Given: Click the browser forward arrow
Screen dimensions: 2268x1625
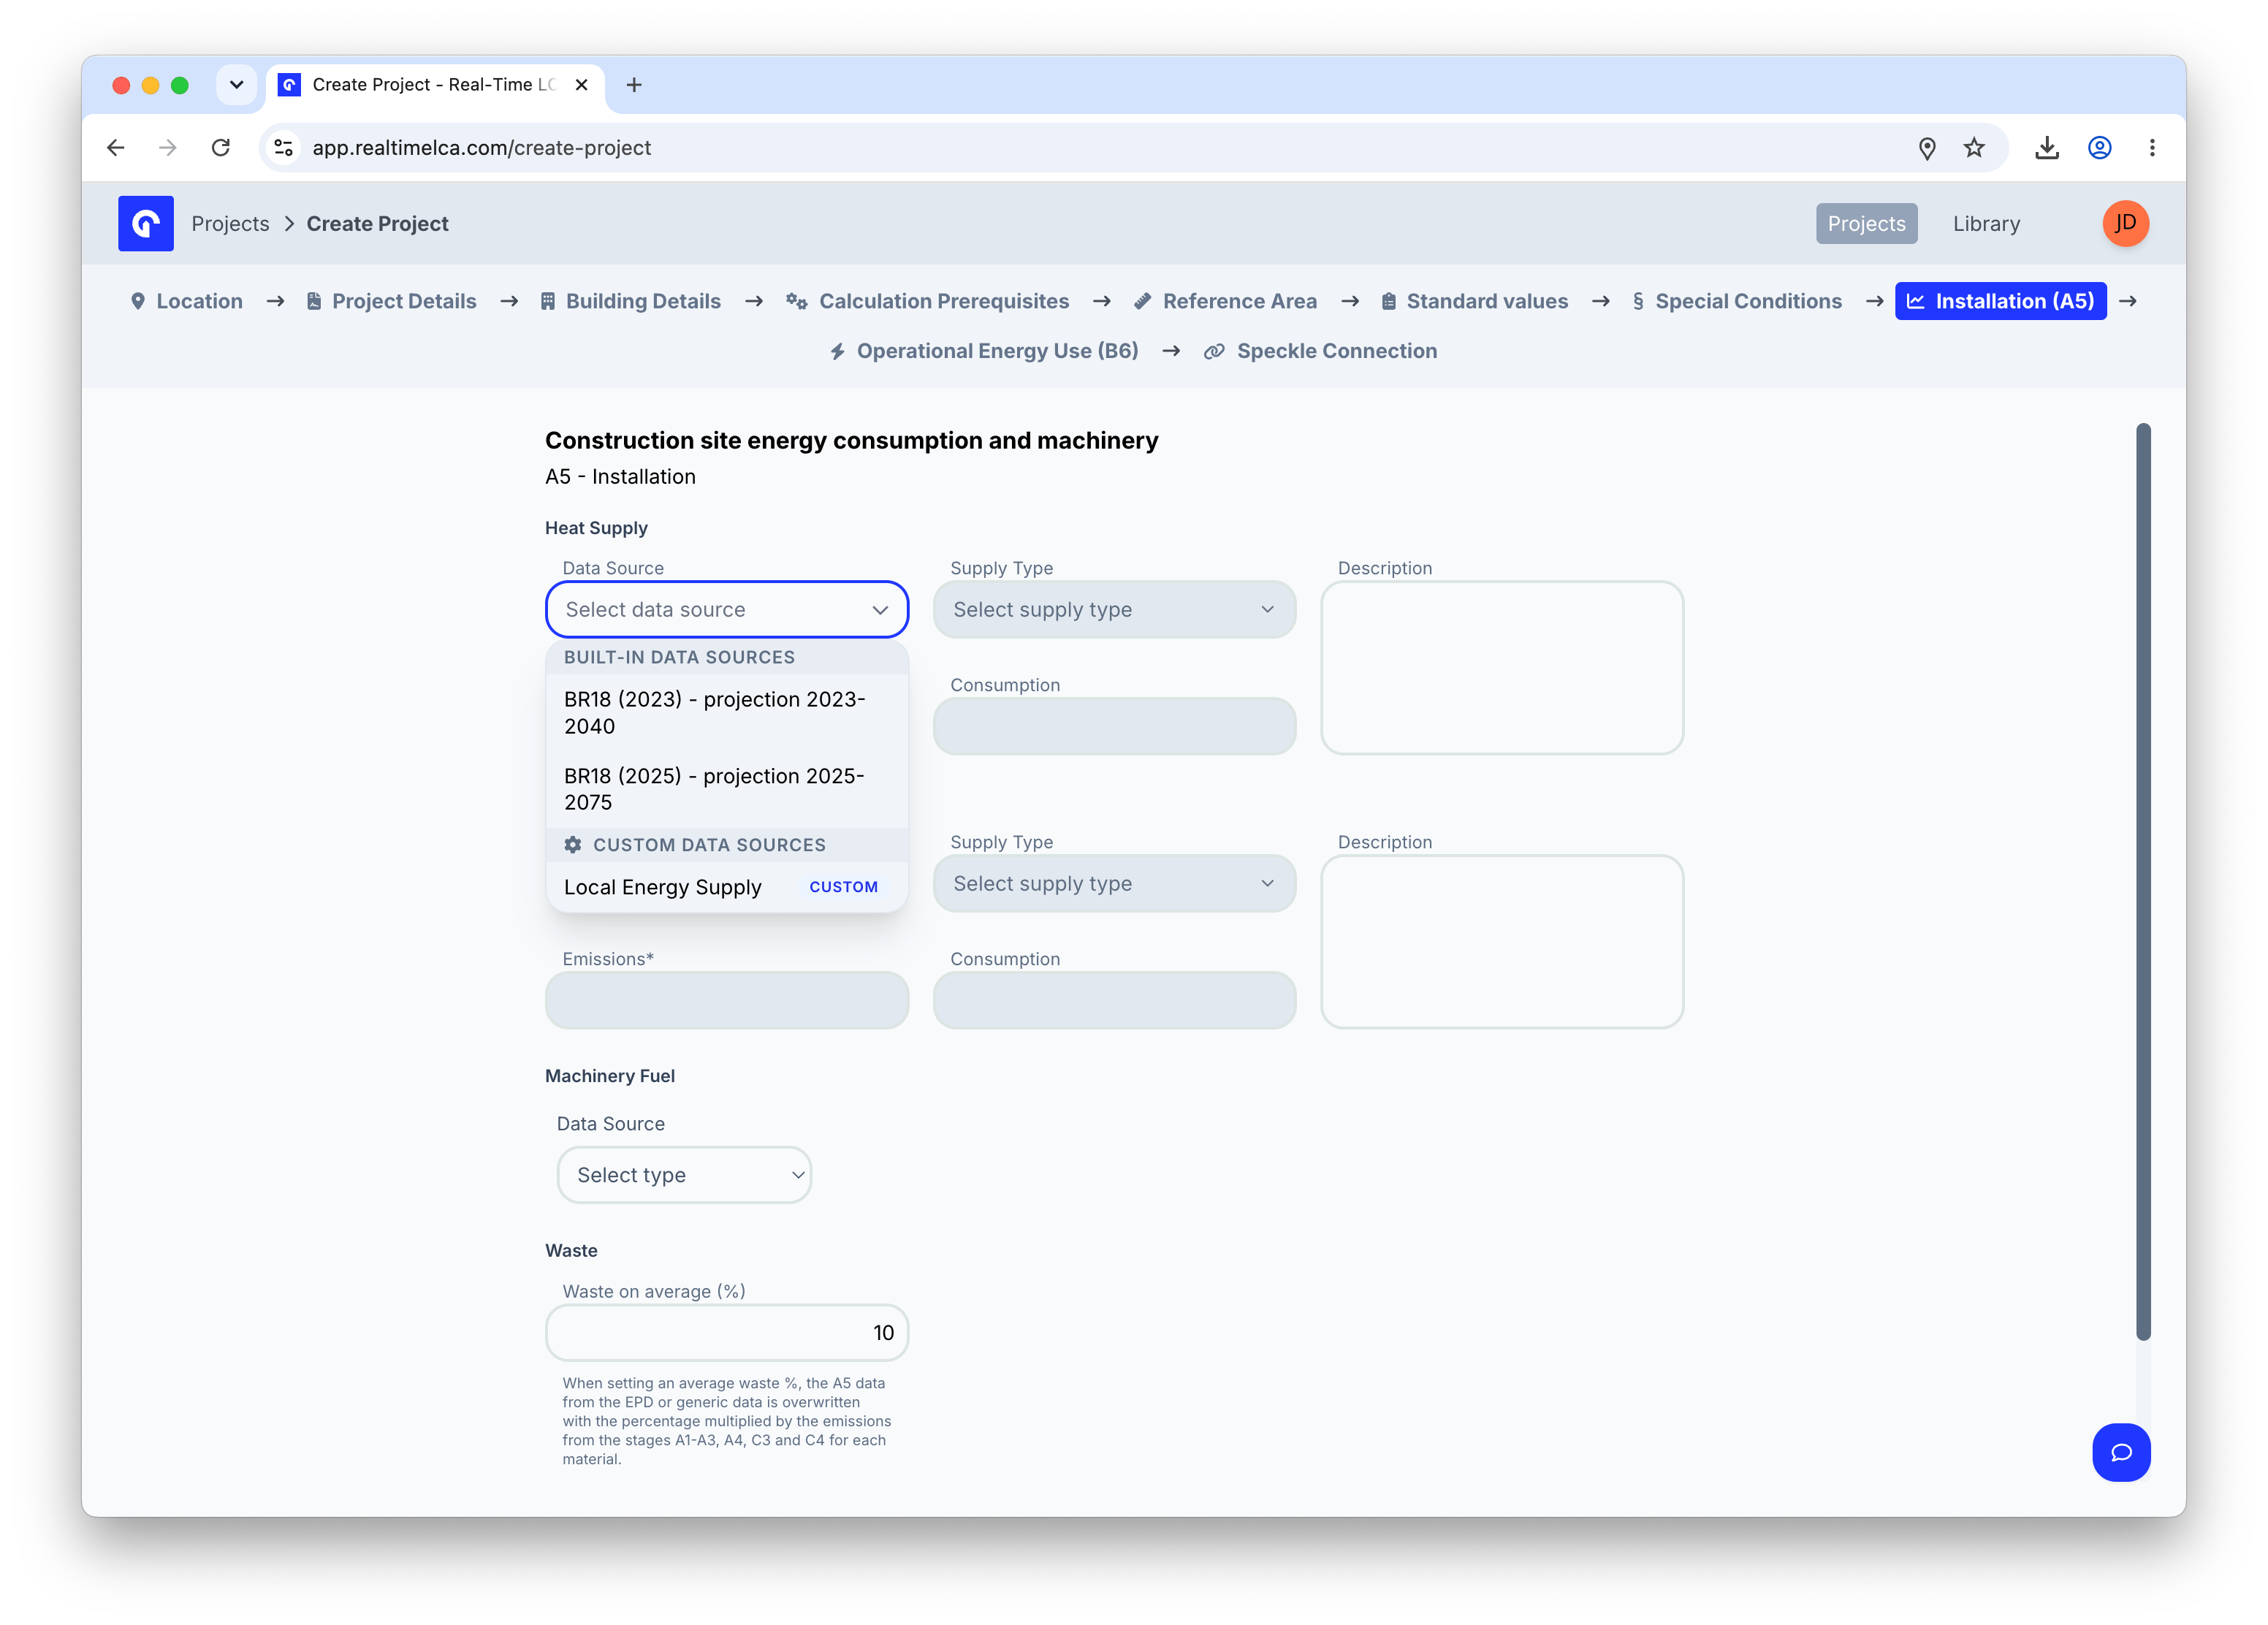Looking at the screenshot, I should point(168,148).
